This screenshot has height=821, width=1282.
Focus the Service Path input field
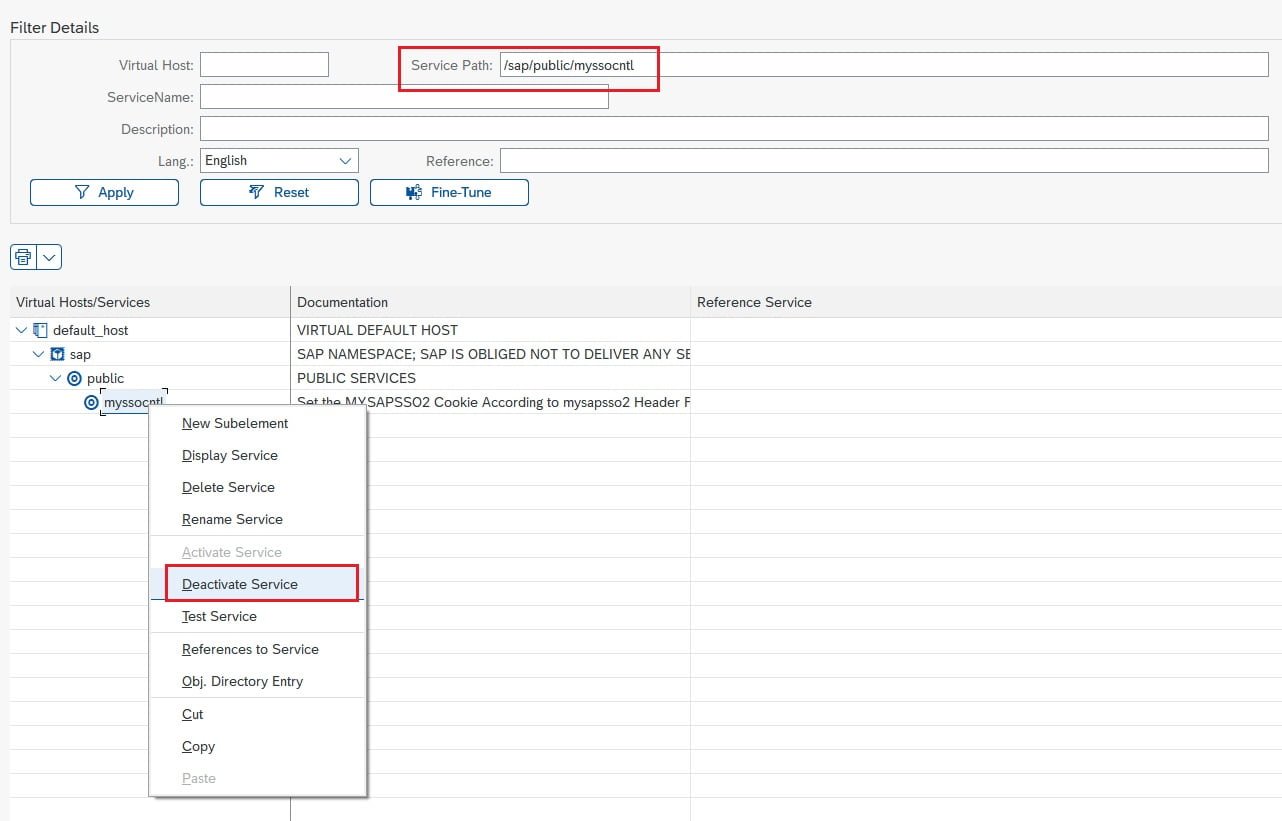tap(884, 65)
